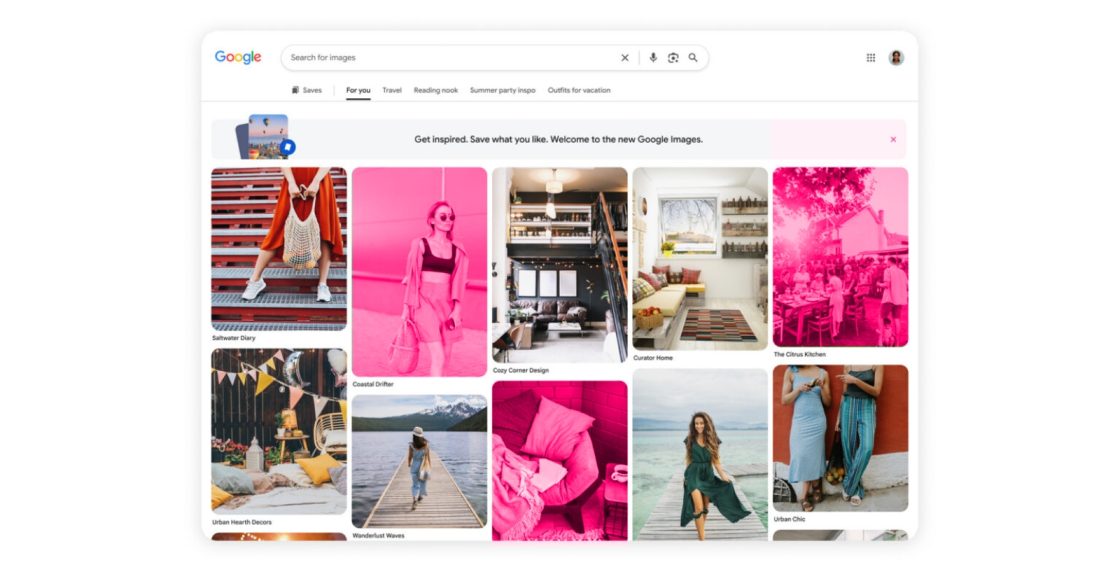The image size is (1120, 588).
Task: Click the hot air balloon banner illustration
Action: click(266, 136)
